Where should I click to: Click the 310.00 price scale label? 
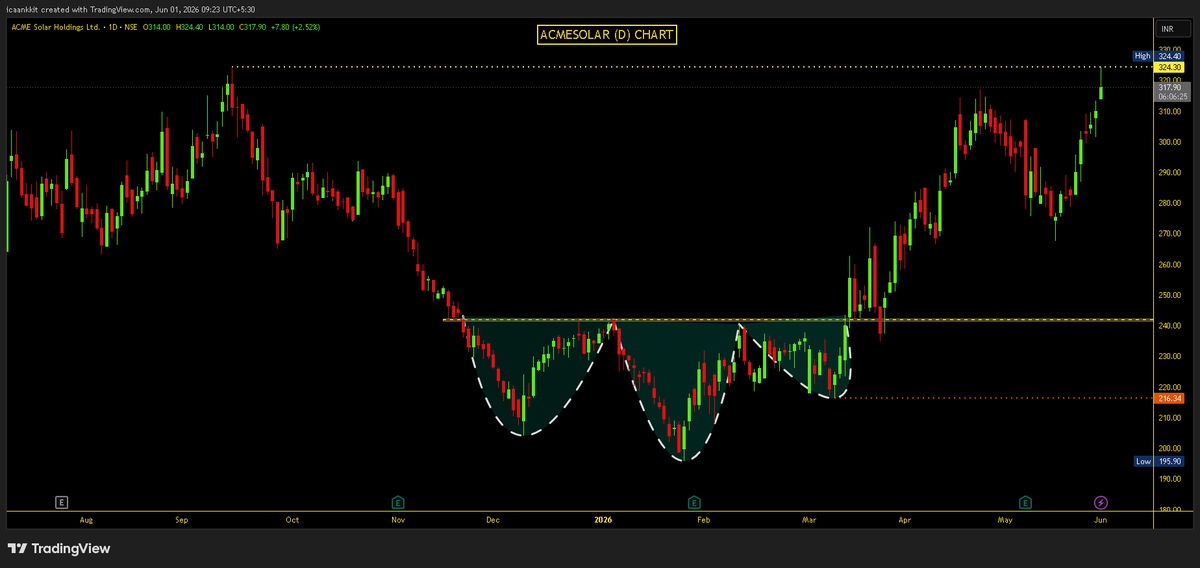click(x=1170, y=112)
